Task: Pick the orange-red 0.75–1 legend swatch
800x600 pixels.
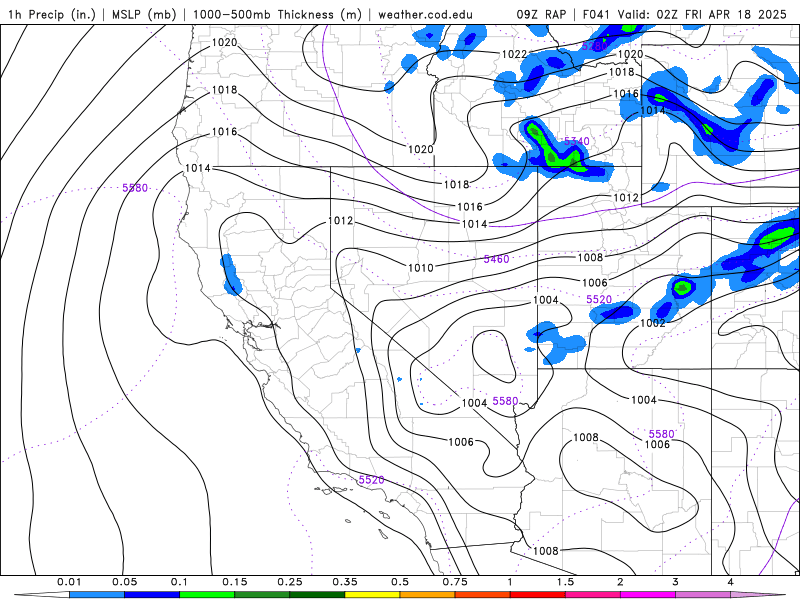Action: pos(483,595)
